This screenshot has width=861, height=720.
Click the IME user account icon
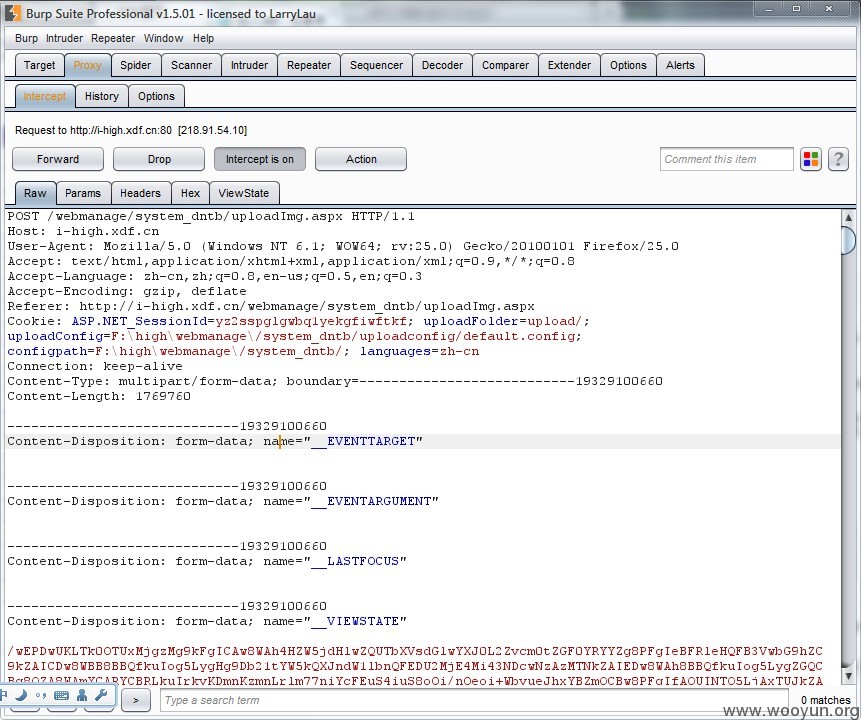pos(82,695)
